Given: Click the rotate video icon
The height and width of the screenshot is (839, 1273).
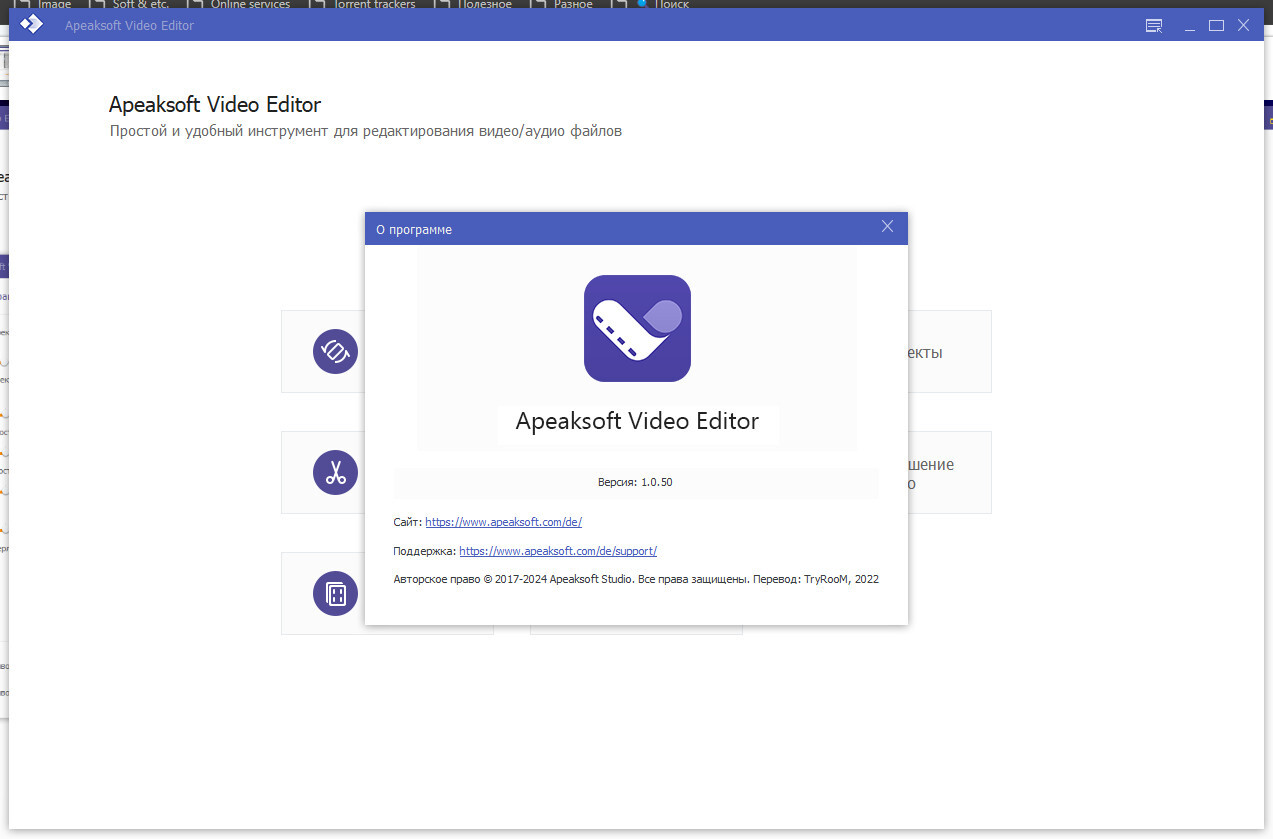Looking at the screenshot, I should [x=335, y=352].
